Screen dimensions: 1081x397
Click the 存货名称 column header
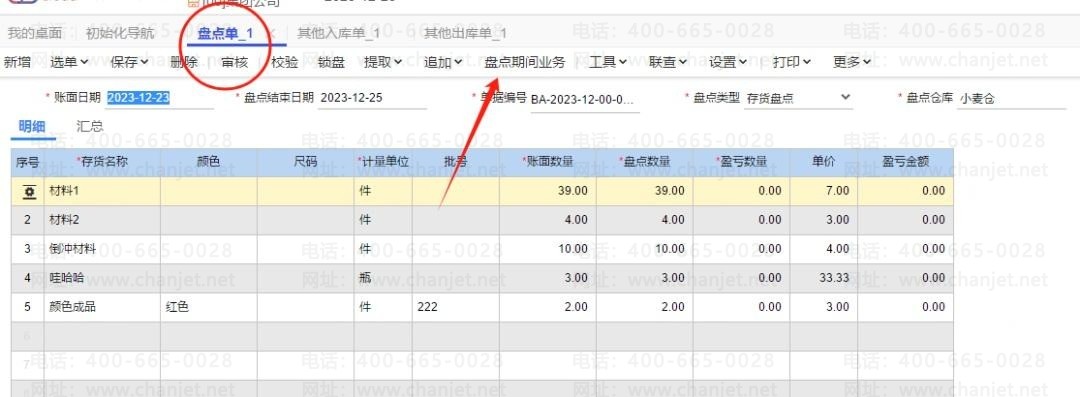coord(103,163)
